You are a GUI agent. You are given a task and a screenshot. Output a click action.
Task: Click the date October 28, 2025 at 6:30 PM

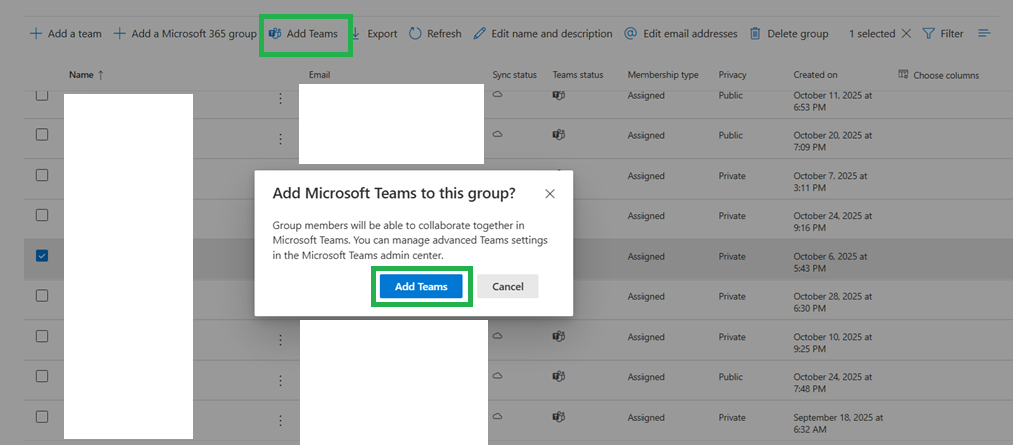[833, 302]
